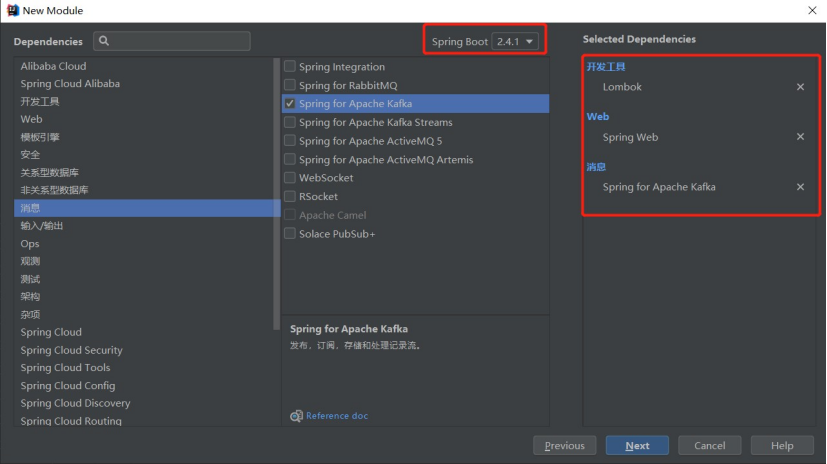Enable Spring for Apache ActiveMQ 5
This screenshot has width=827, height=464.
coord(290,141)
